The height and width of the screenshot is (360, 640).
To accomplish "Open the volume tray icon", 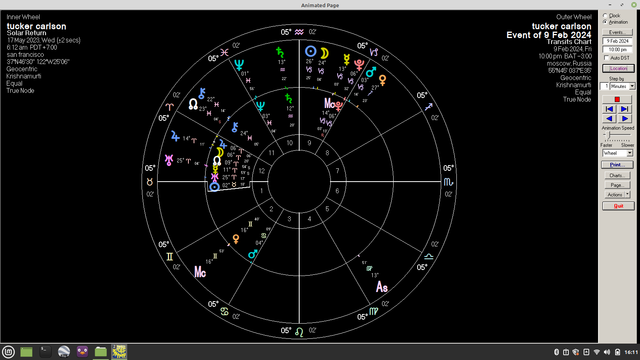I will (x=607, y=352).
